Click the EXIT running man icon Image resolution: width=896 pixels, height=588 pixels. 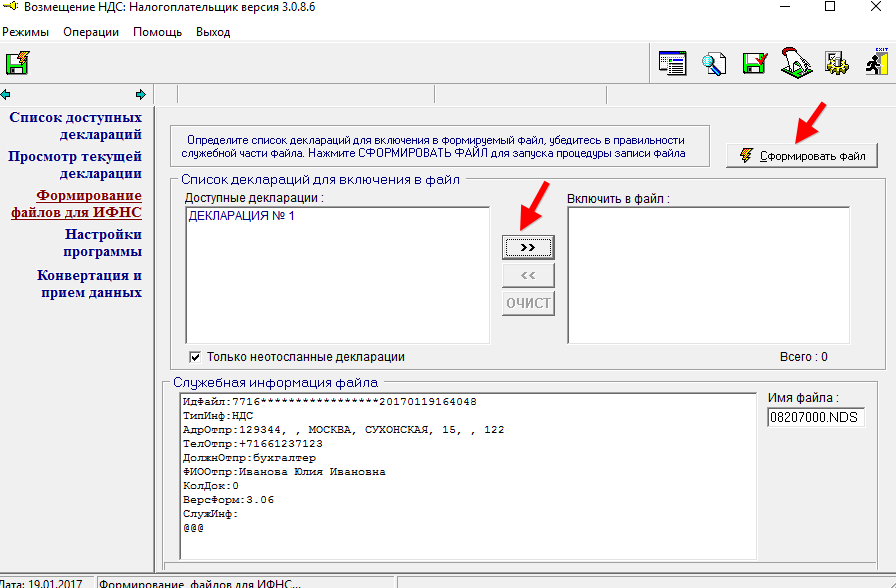(876, 63)
